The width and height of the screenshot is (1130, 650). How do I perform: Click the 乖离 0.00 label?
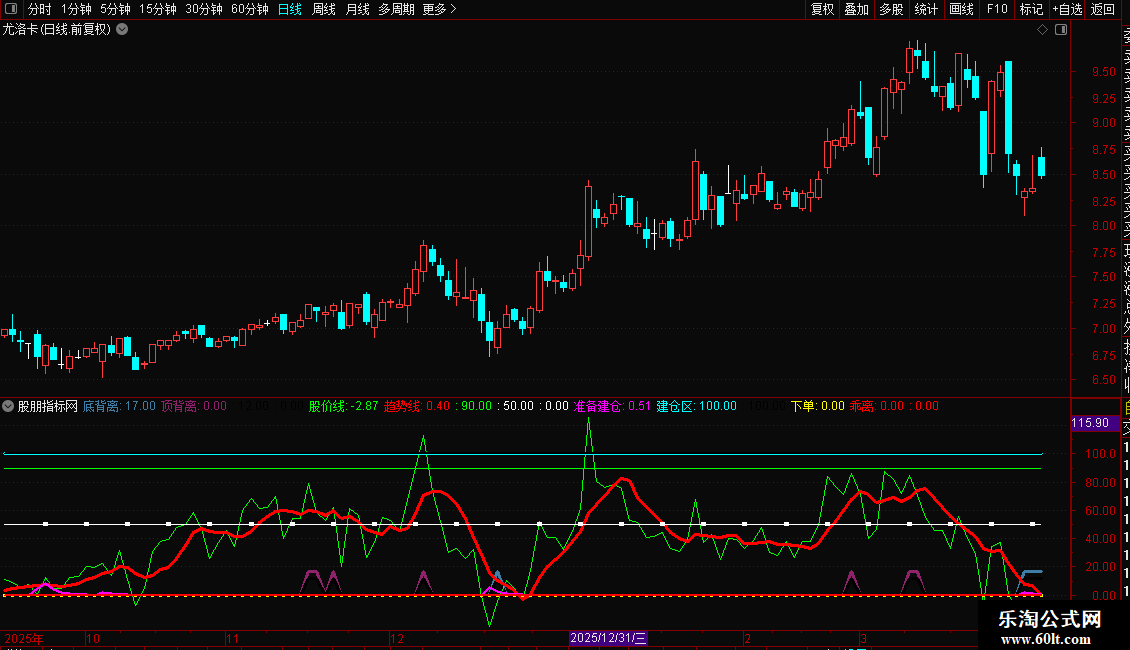[x=876, y=406]
